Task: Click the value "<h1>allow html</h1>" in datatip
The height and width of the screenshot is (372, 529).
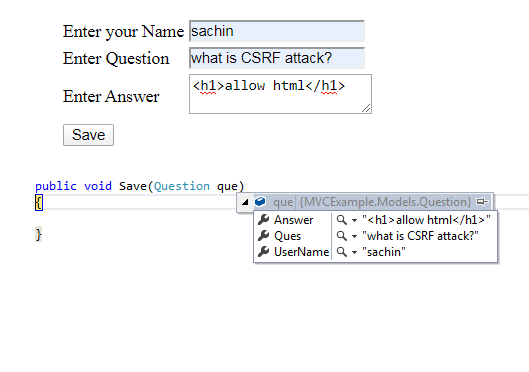Action: click(426, 220)
